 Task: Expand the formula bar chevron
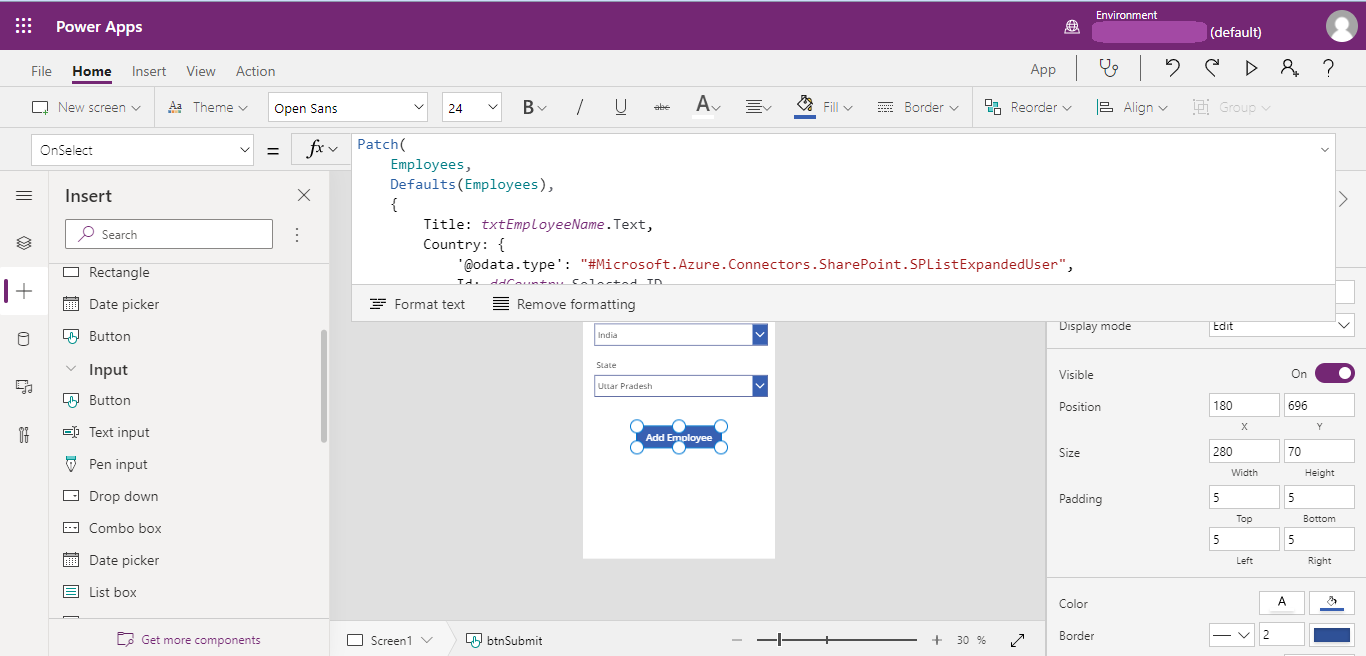point(1326,150)
